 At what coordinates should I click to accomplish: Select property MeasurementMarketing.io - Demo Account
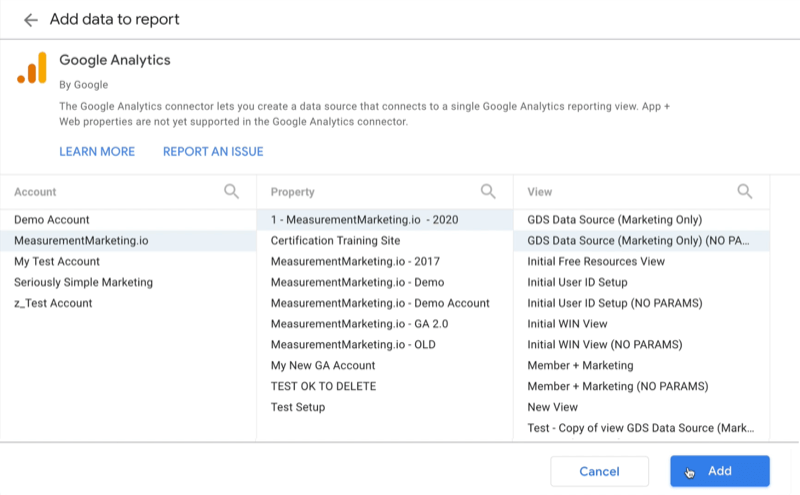[x=385, y=303]
